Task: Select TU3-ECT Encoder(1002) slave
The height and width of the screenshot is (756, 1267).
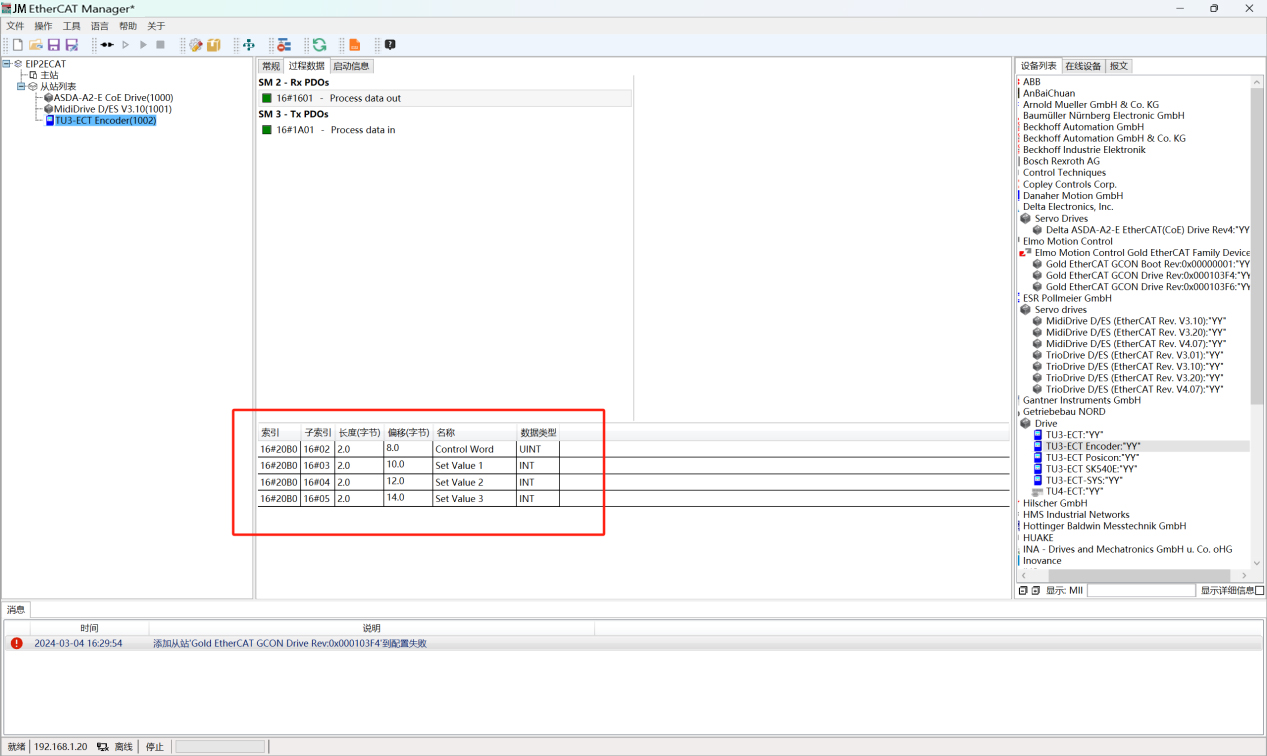Action: click(x=105, y=120)
